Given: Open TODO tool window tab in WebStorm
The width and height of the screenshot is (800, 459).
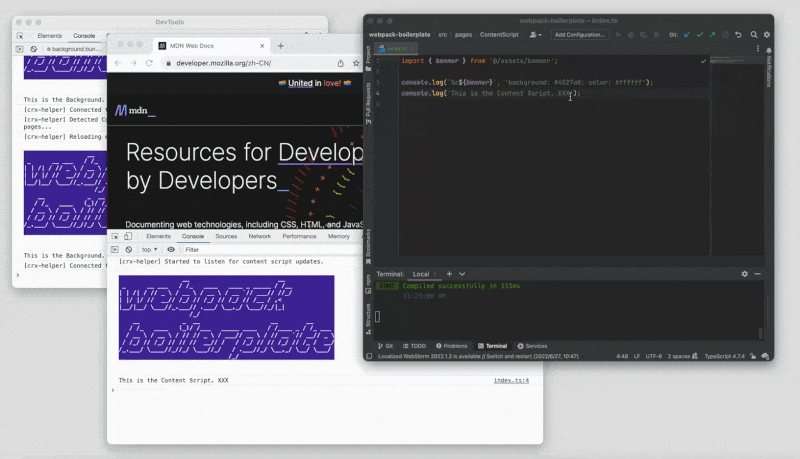Looking at the screenshot, I should click(x=414, y=346).
